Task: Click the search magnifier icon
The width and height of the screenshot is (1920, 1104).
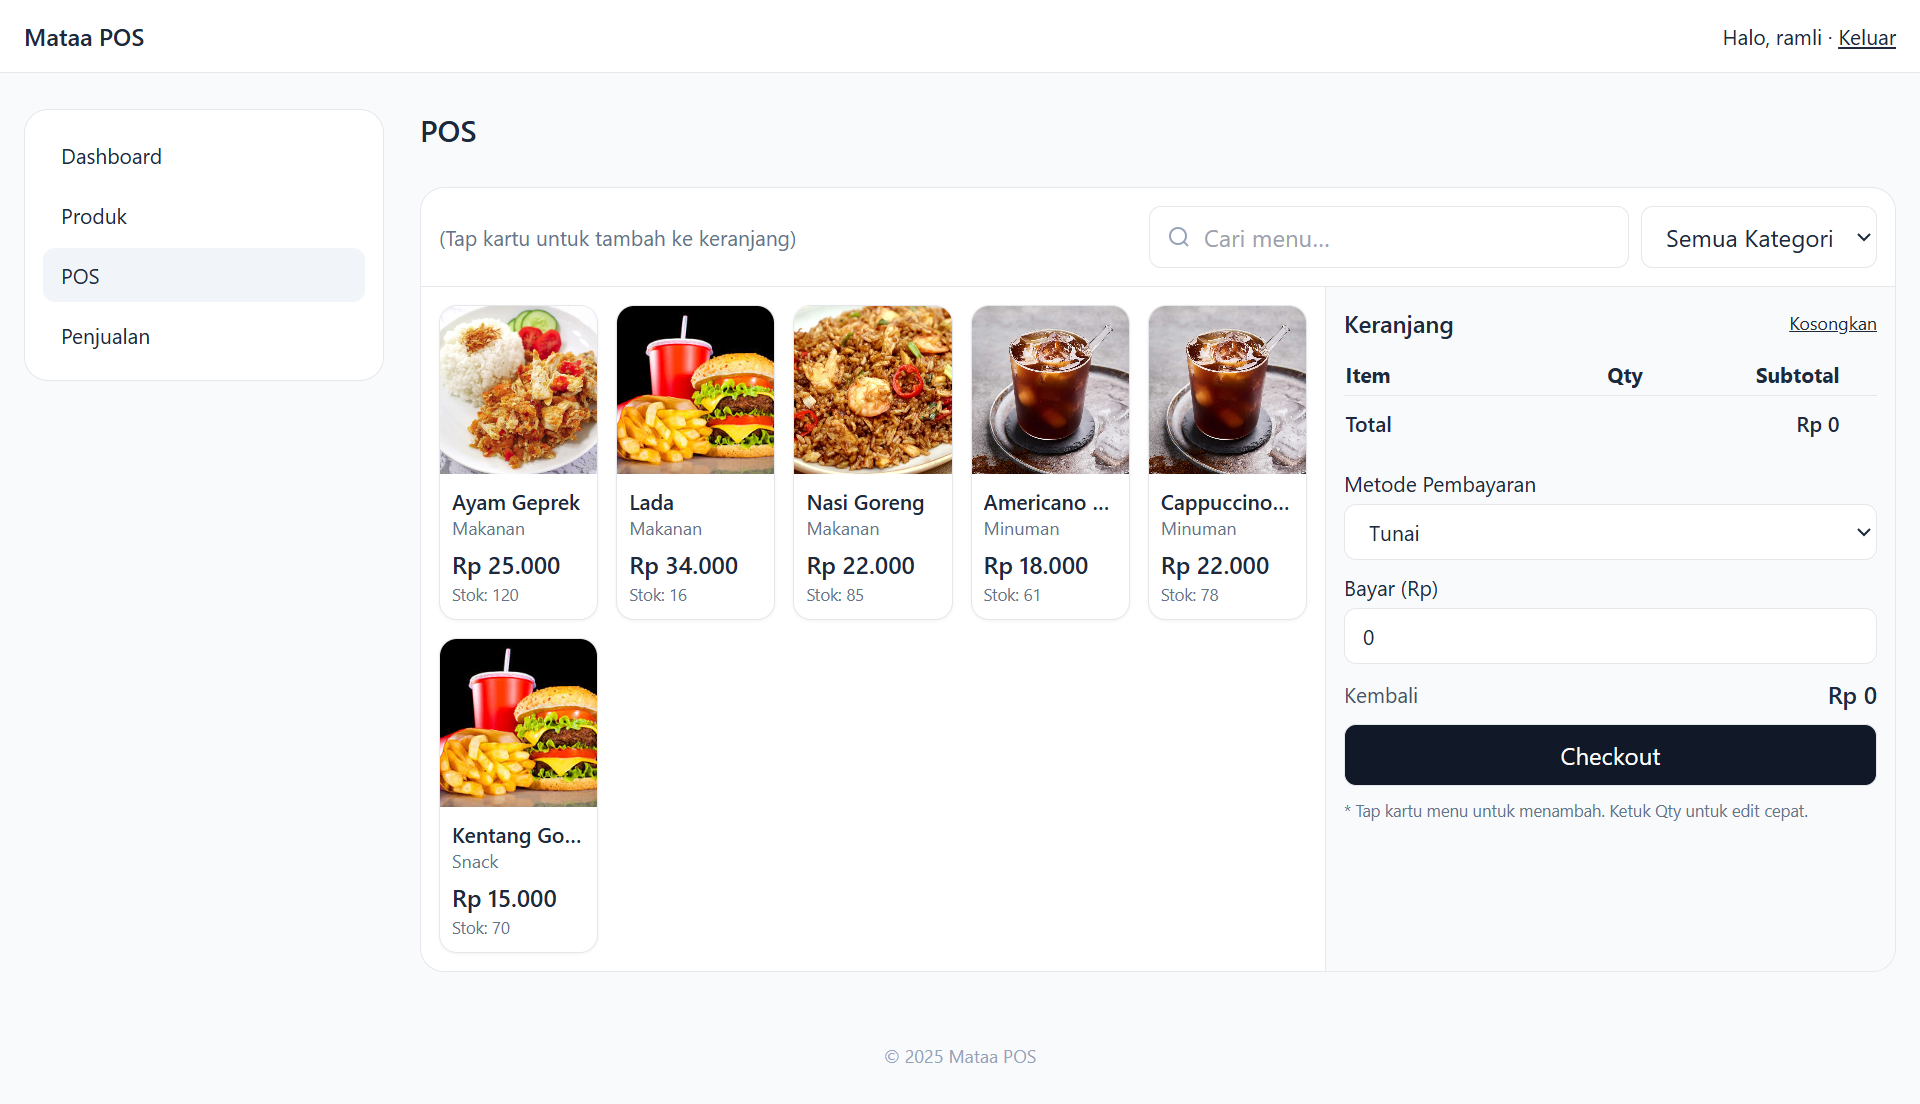Action: pos(1179,237)
